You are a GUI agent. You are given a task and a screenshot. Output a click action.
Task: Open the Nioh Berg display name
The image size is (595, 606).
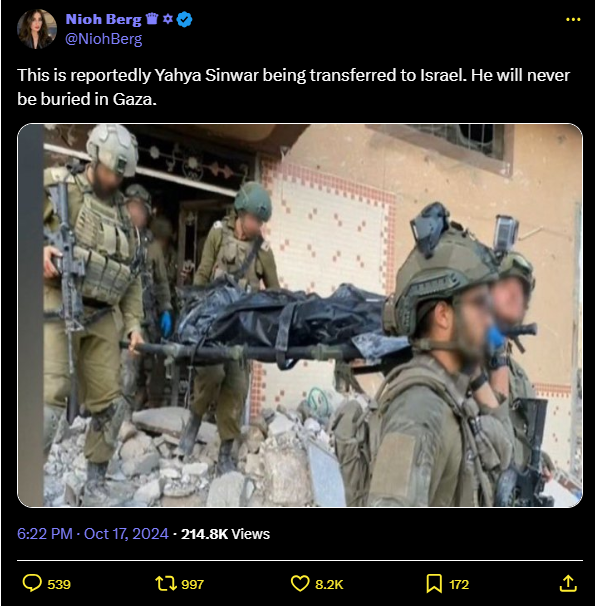(x=104, y=19)
